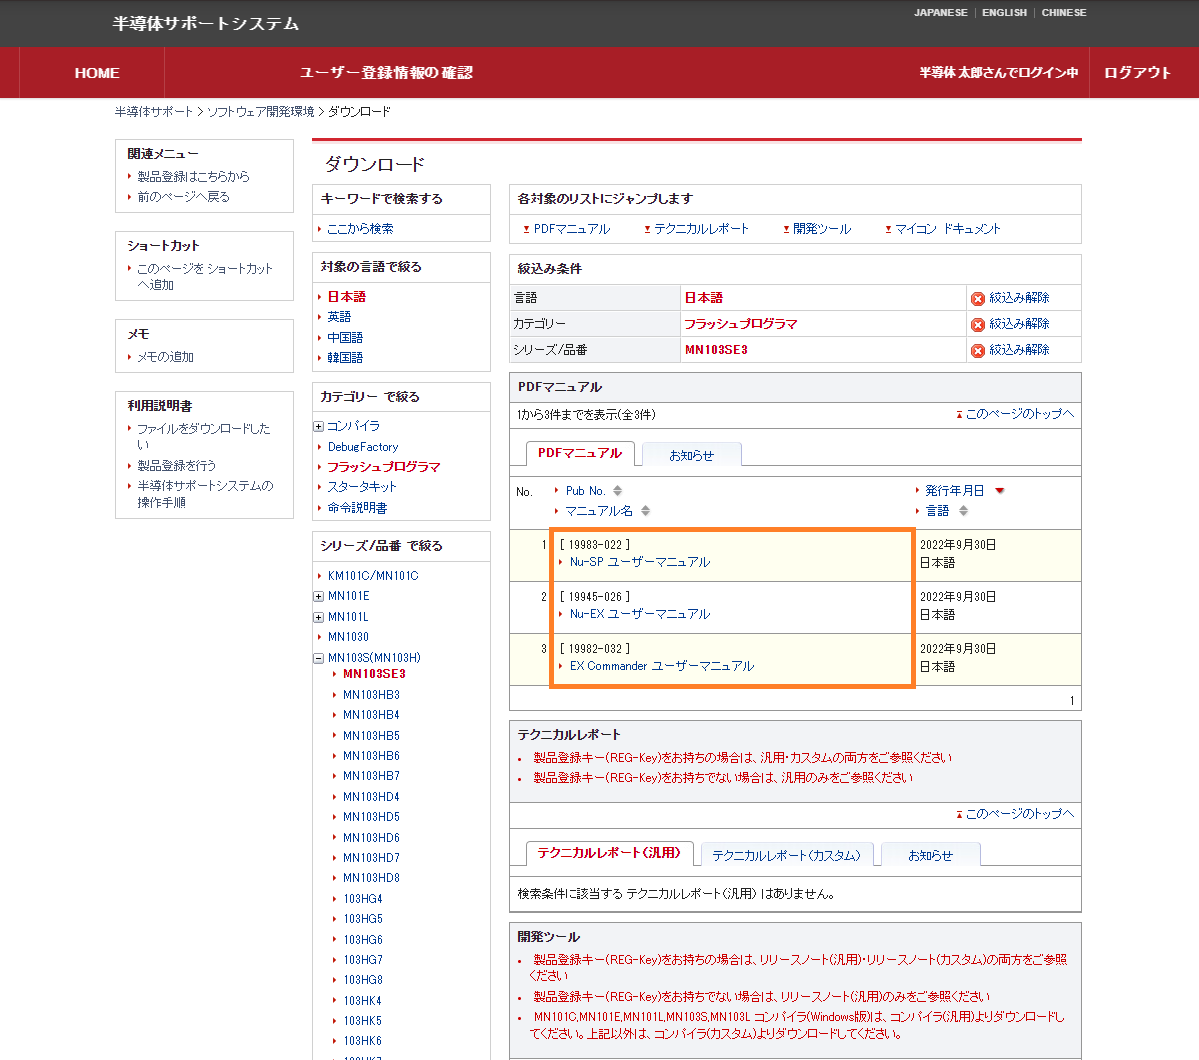This screenshot has height=1060, width=1199.
Task: Select KM101C/MN101C series
Action: tap(373, 576)
